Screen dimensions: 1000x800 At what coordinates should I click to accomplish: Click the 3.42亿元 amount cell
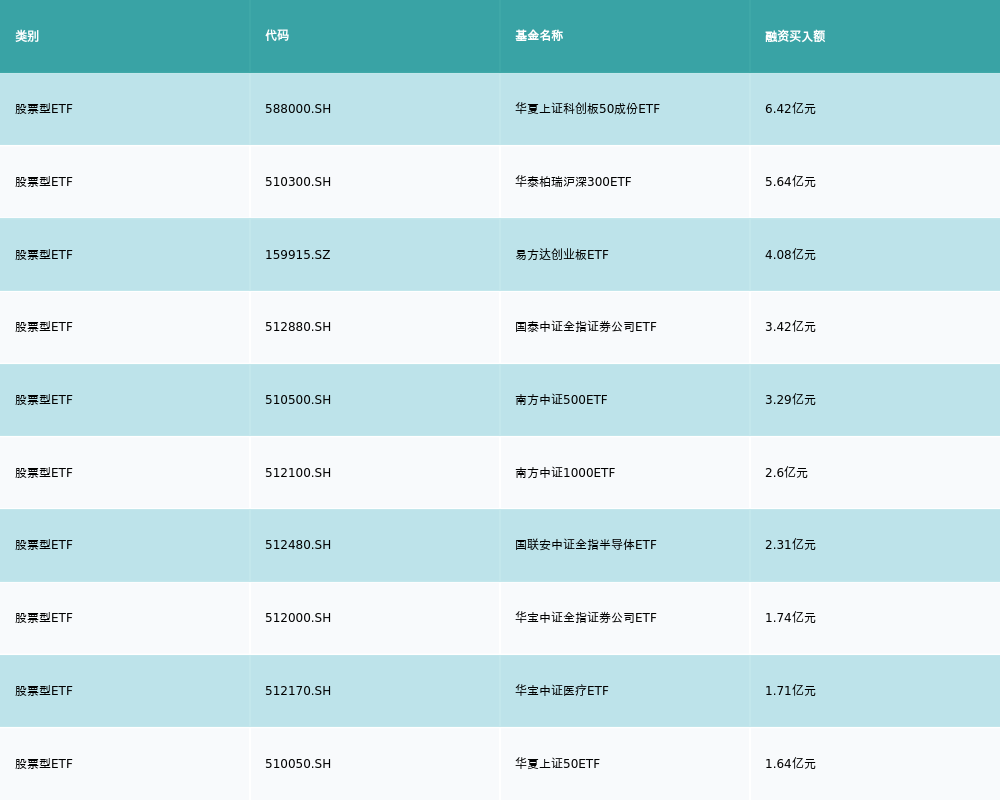(x=790, y=327)
